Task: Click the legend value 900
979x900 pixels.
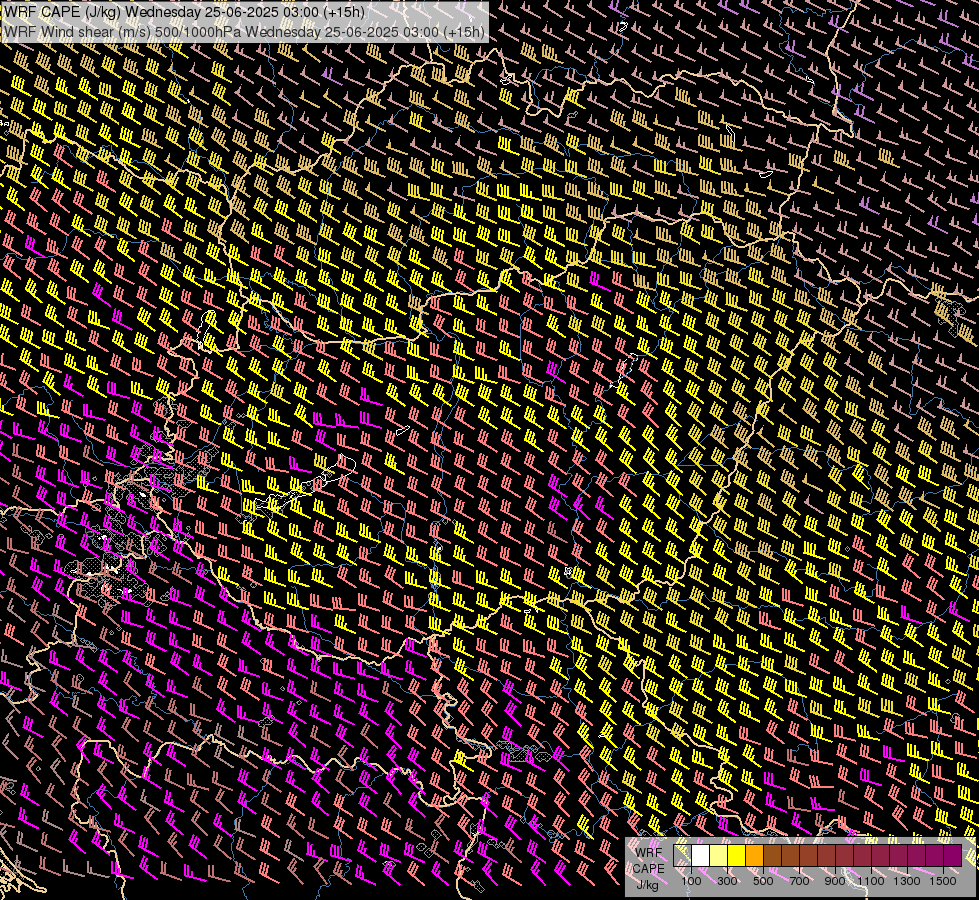Action: click(835, 881)
